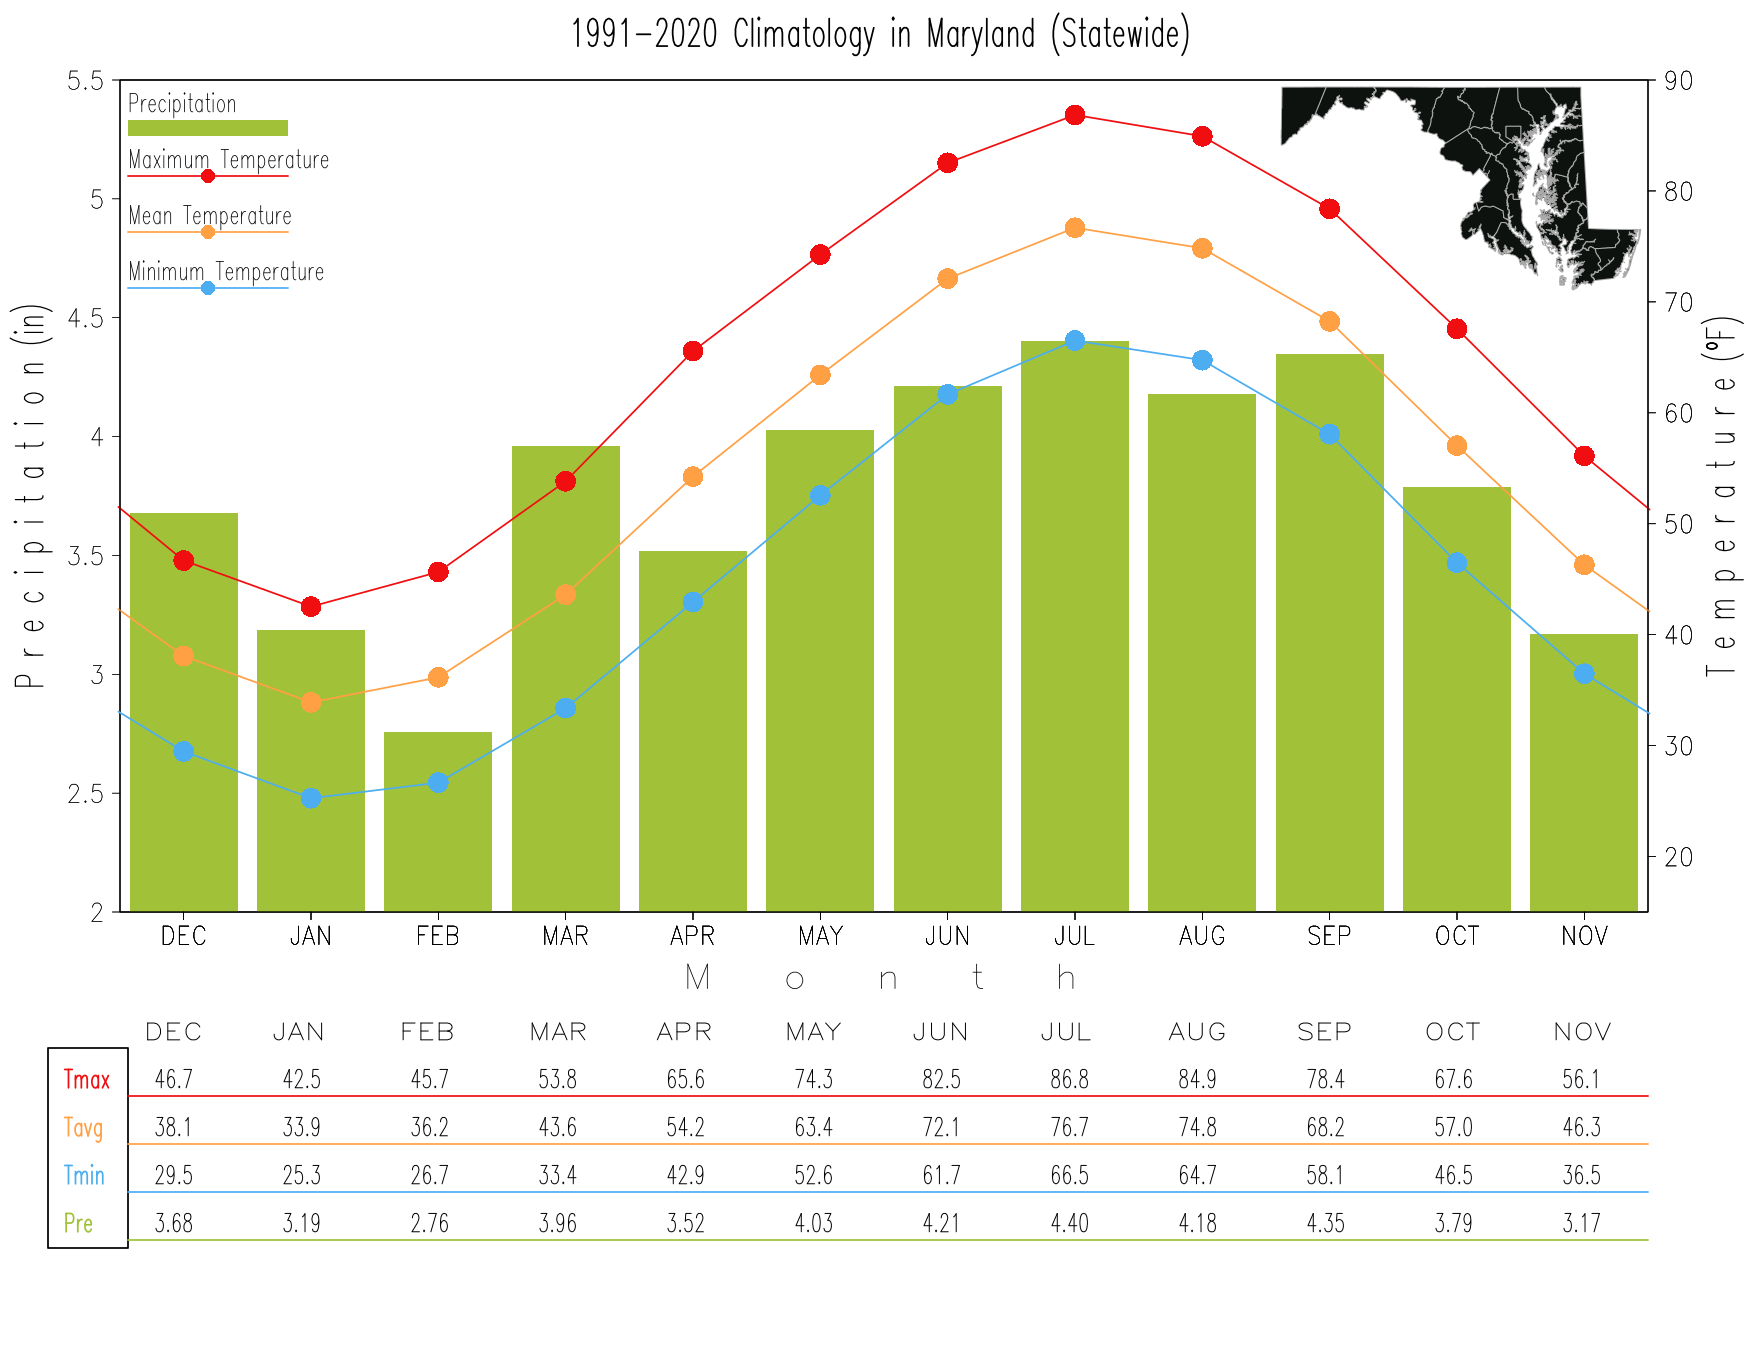Click the Tmax value '86.8' for July

(x=1070, y=1080)
